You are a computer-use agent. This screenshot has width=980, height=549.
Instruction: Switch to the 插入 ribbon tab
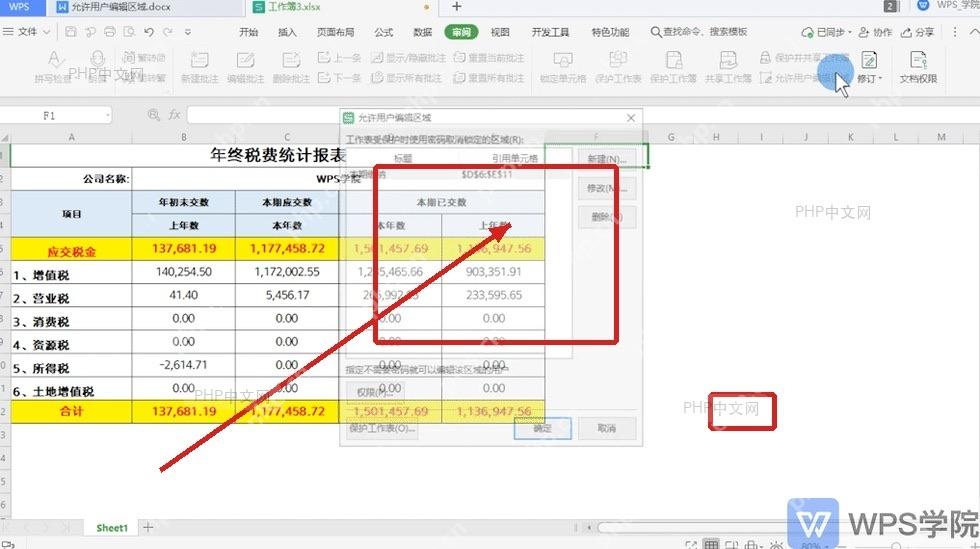(x=287, y=32)
